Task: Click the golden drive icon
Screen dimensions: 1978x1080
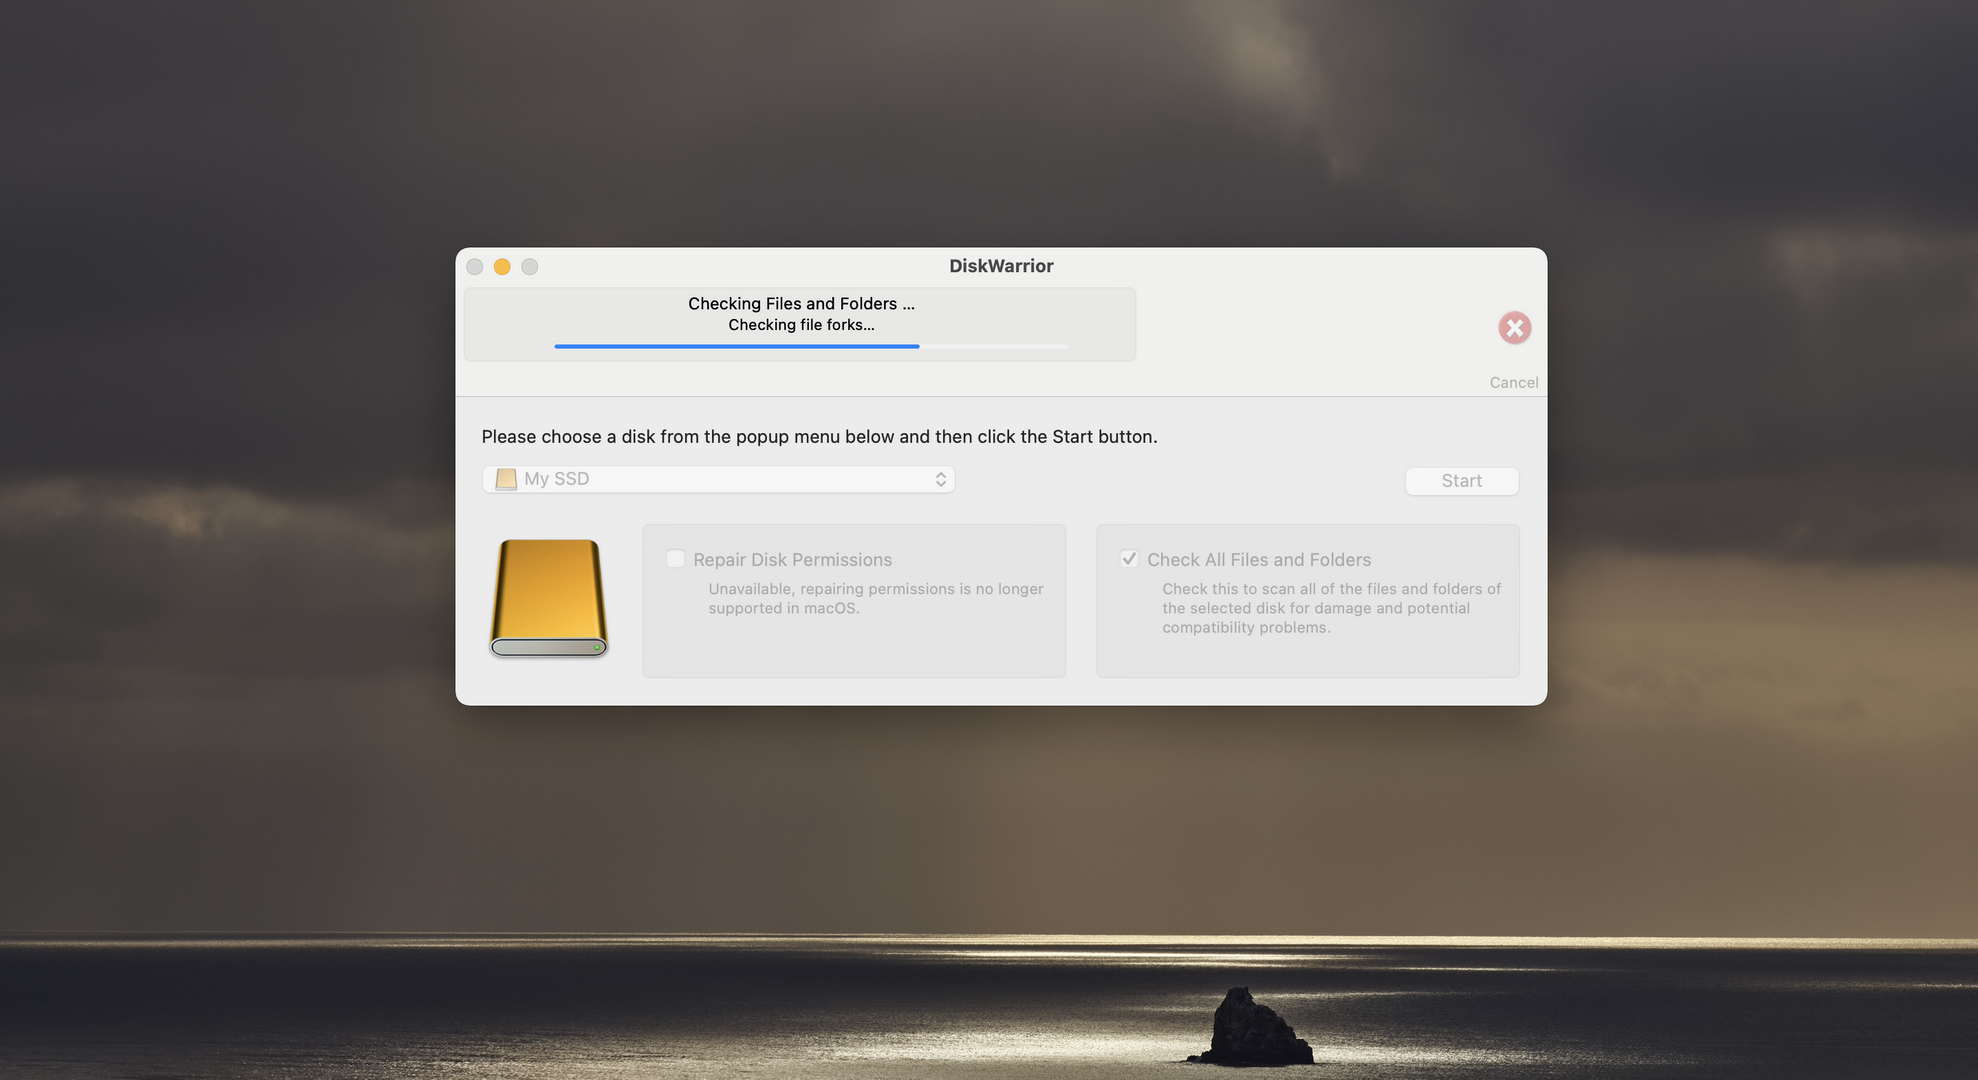Action: pos(549,598)
